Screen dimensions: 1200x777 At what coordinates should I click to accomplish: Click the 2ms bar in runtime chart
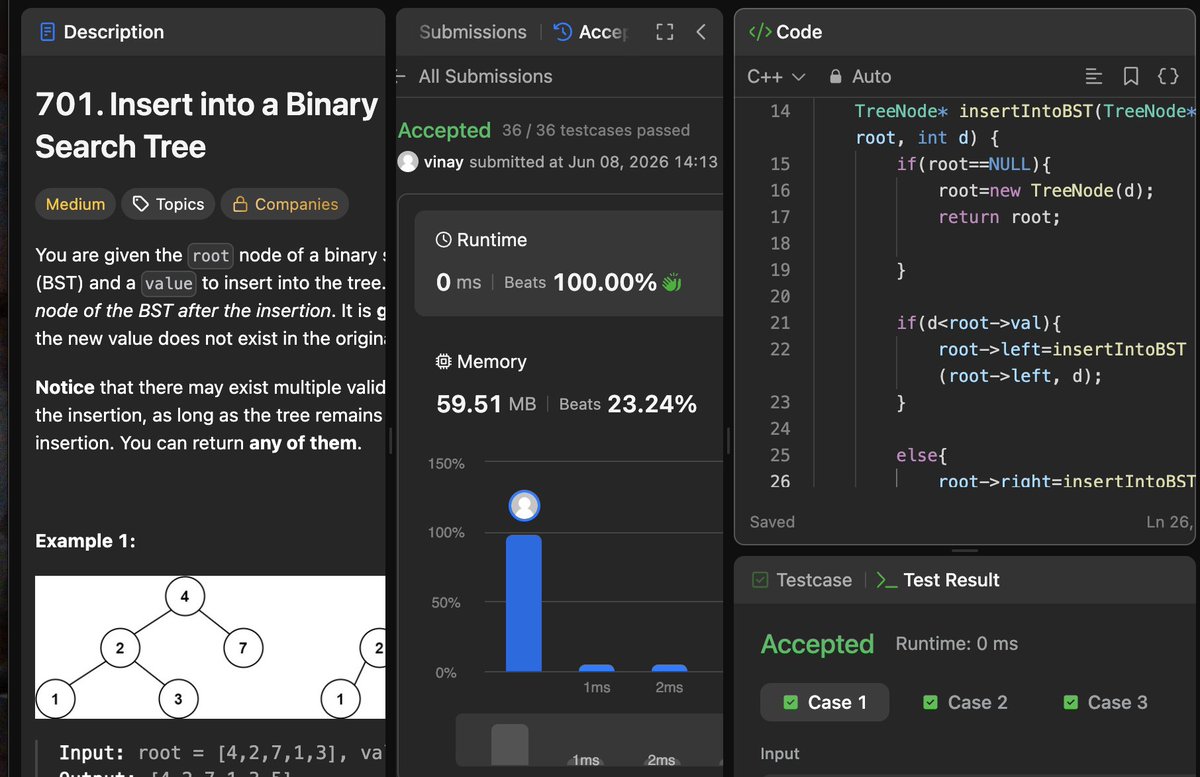coord(669,668)
